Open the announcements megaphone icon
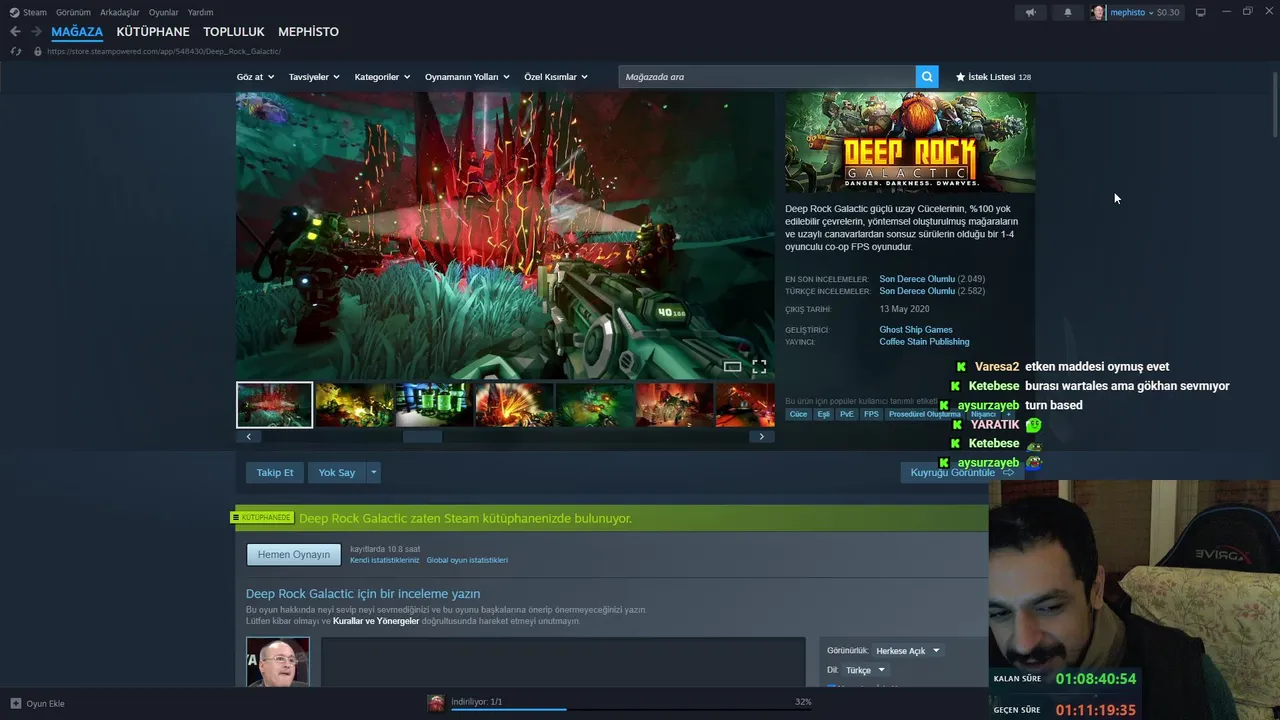Screen dimensions: 1280x720 pos(1030,12)
